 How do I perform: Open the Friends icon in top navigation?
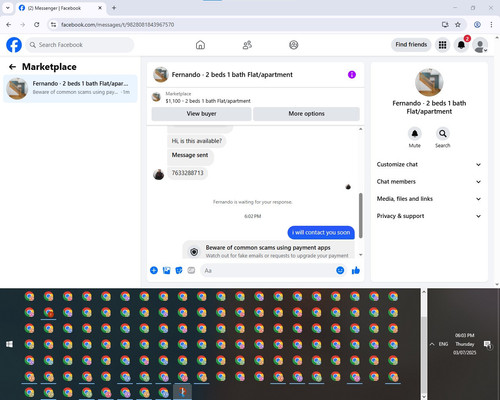[x=247, y=45]
